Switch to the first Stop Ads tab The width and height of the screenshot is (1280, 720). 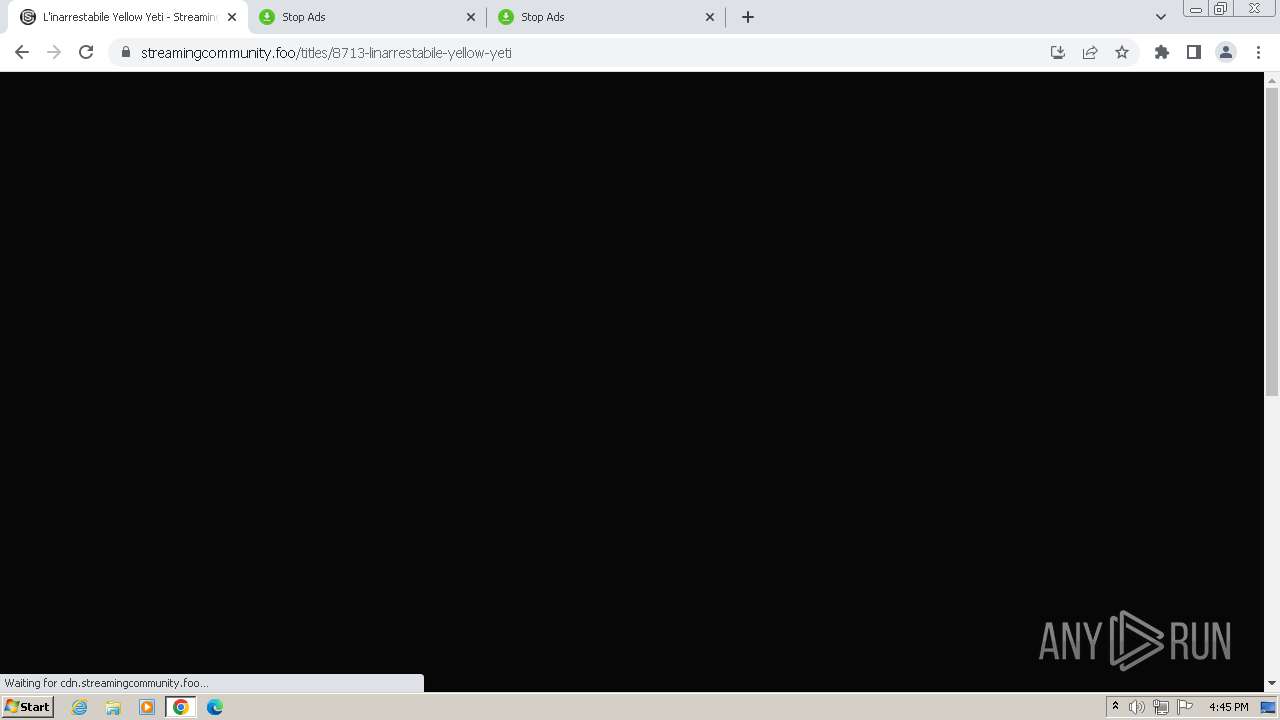pos(366,17)
